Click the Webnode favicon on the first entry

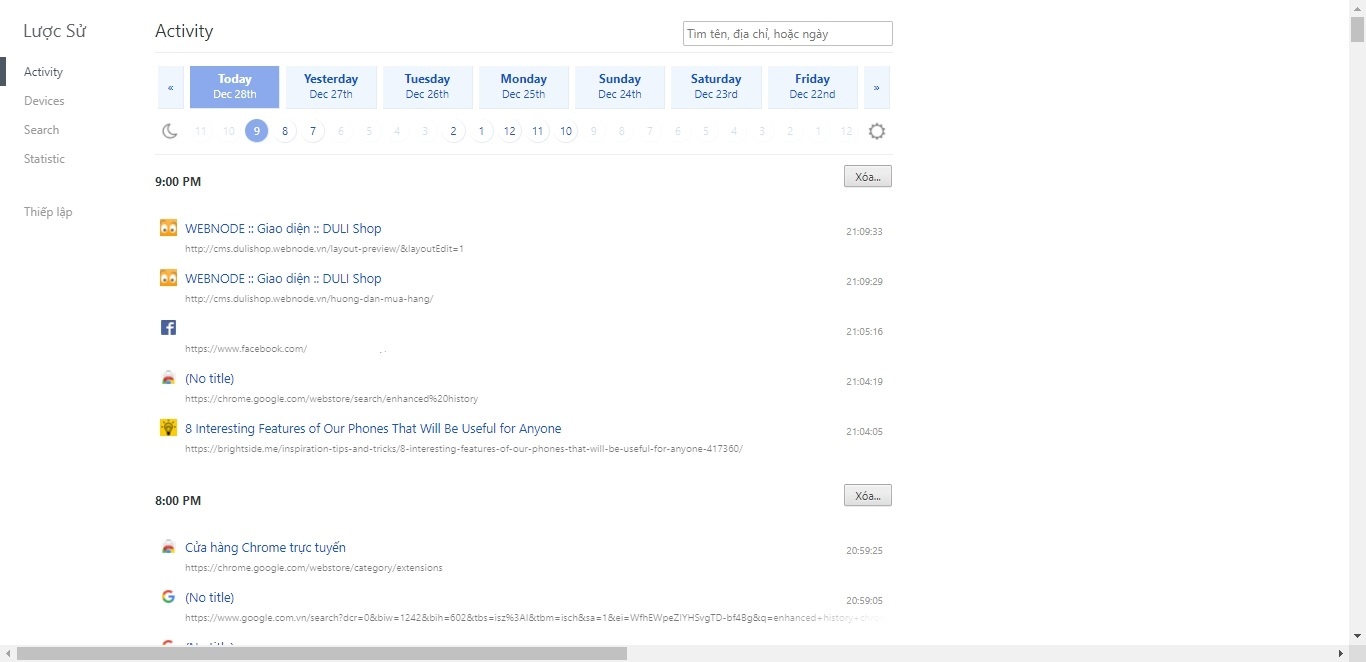[168, 228]
